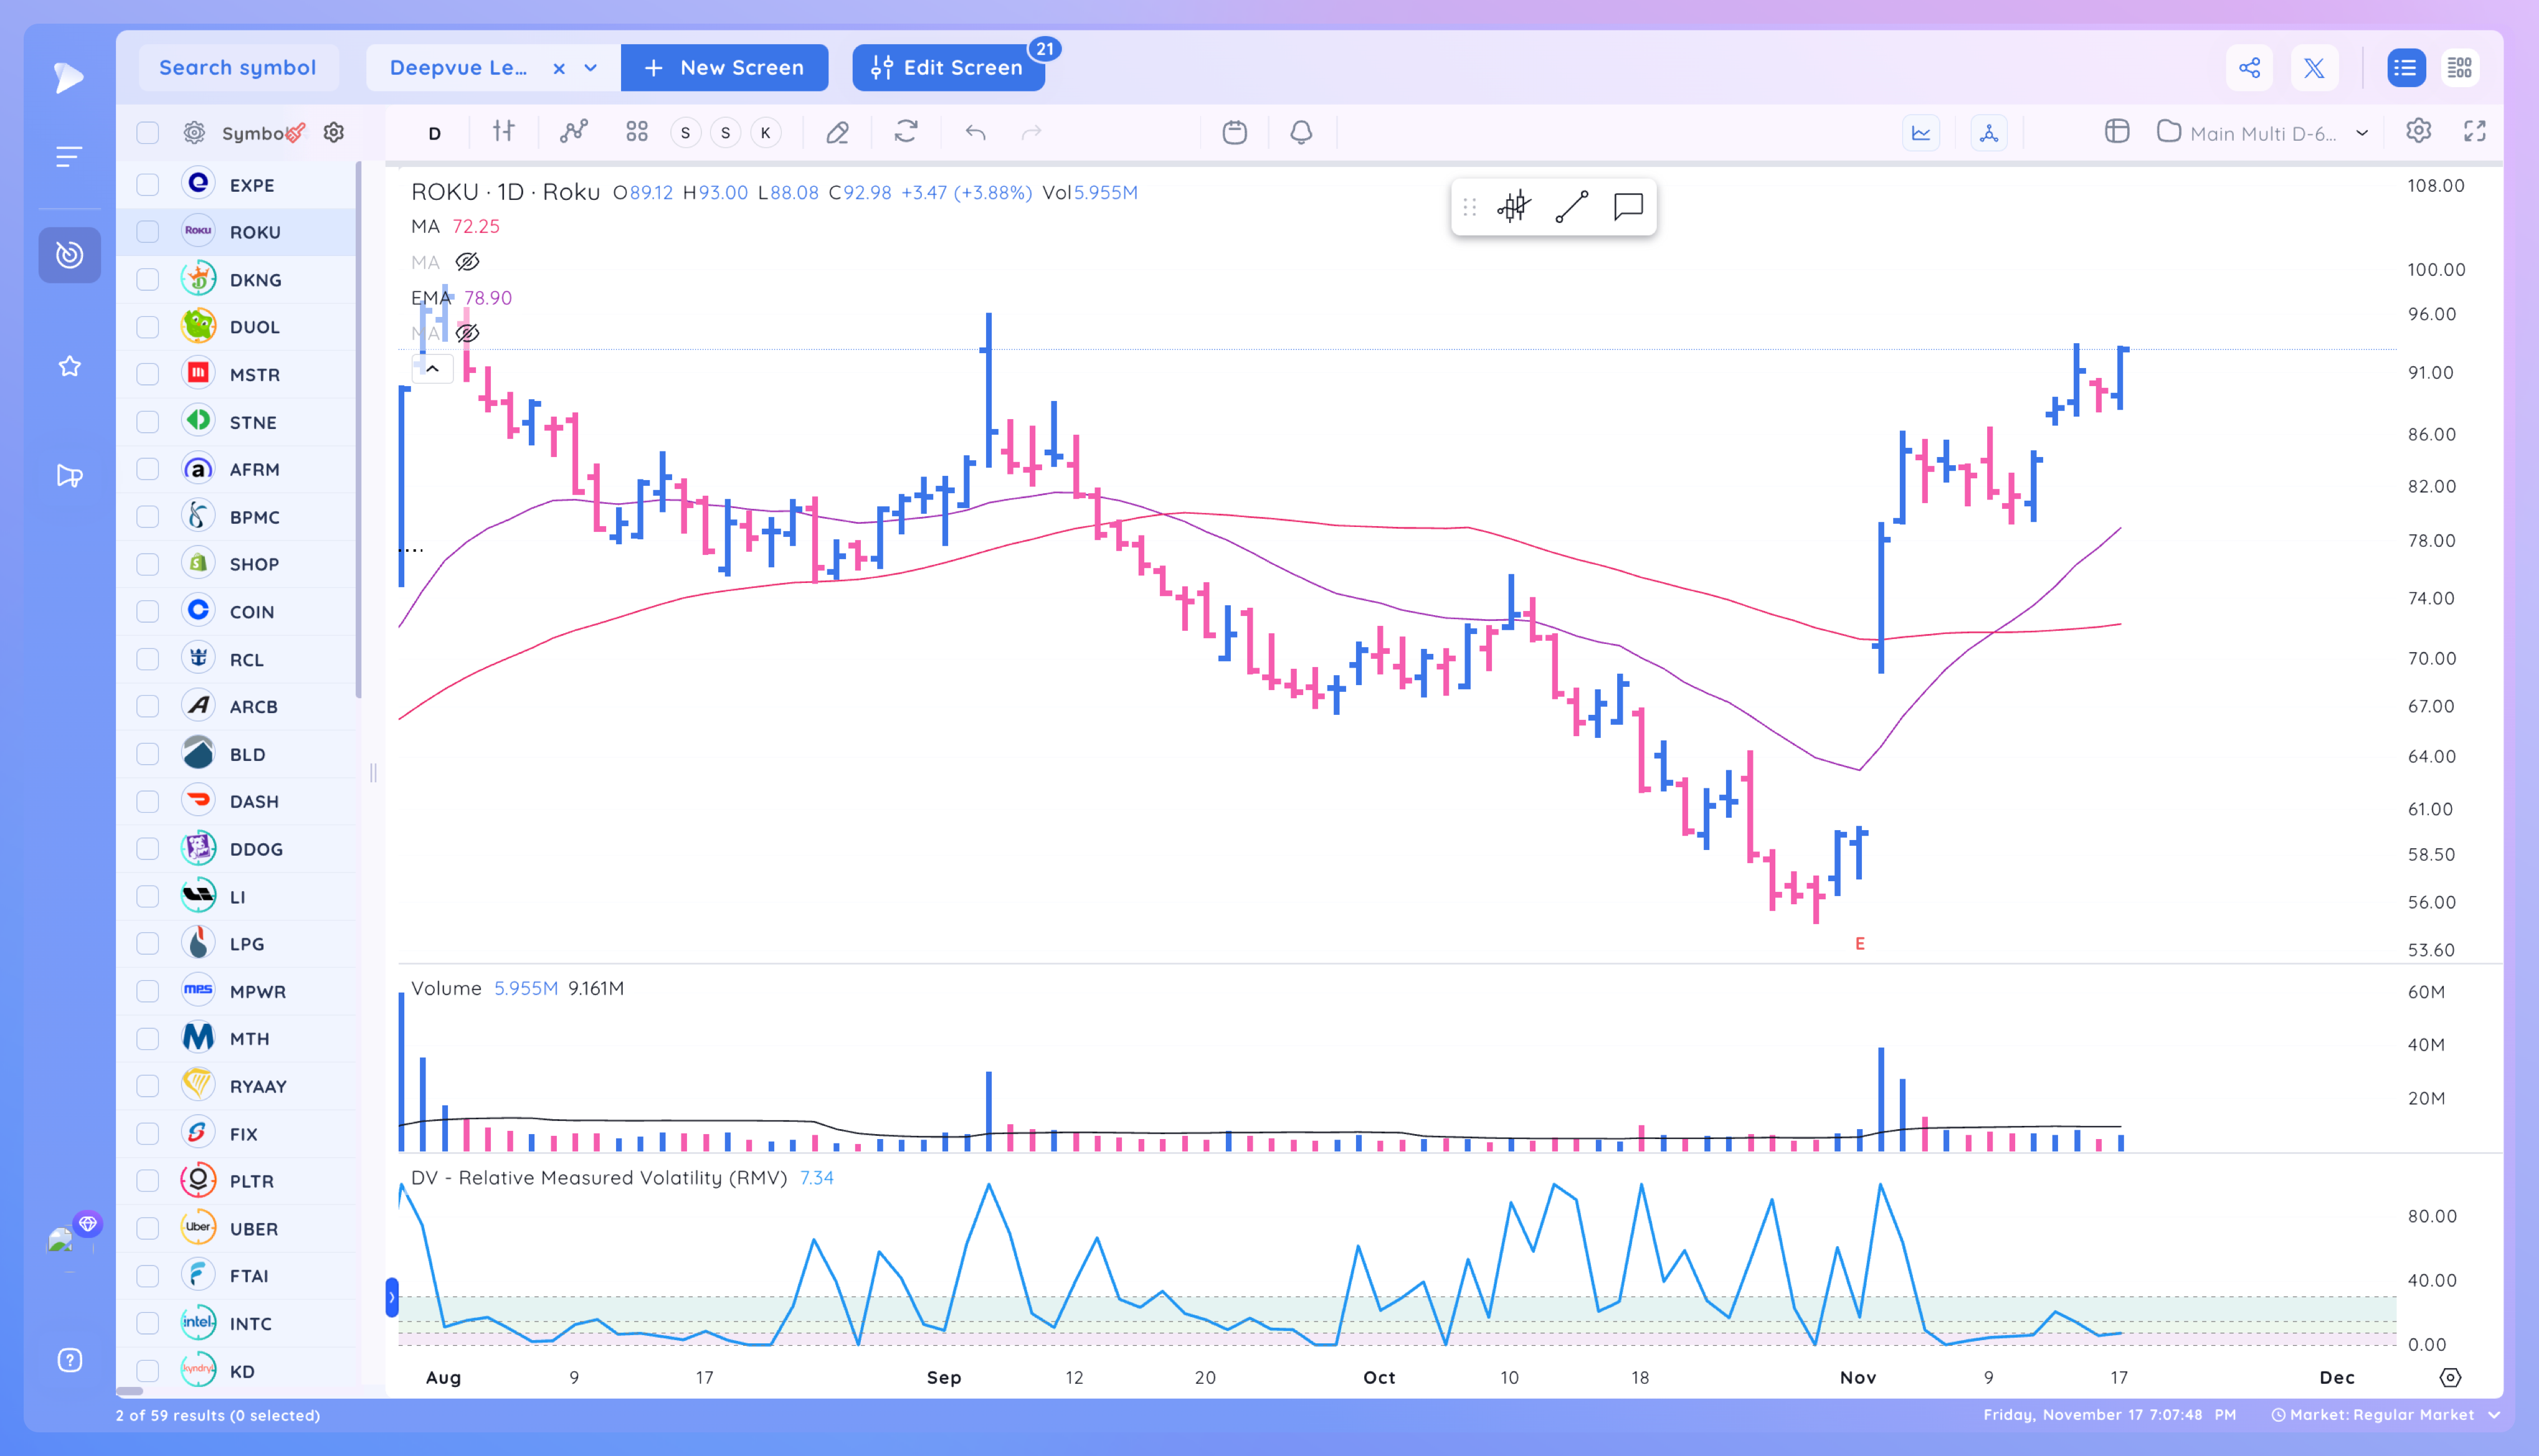This screenshot has height=1456, width=2539.
Task: Toggle fullscreen chart icon
Action: pyautogui.click(x=2474, y=131)
